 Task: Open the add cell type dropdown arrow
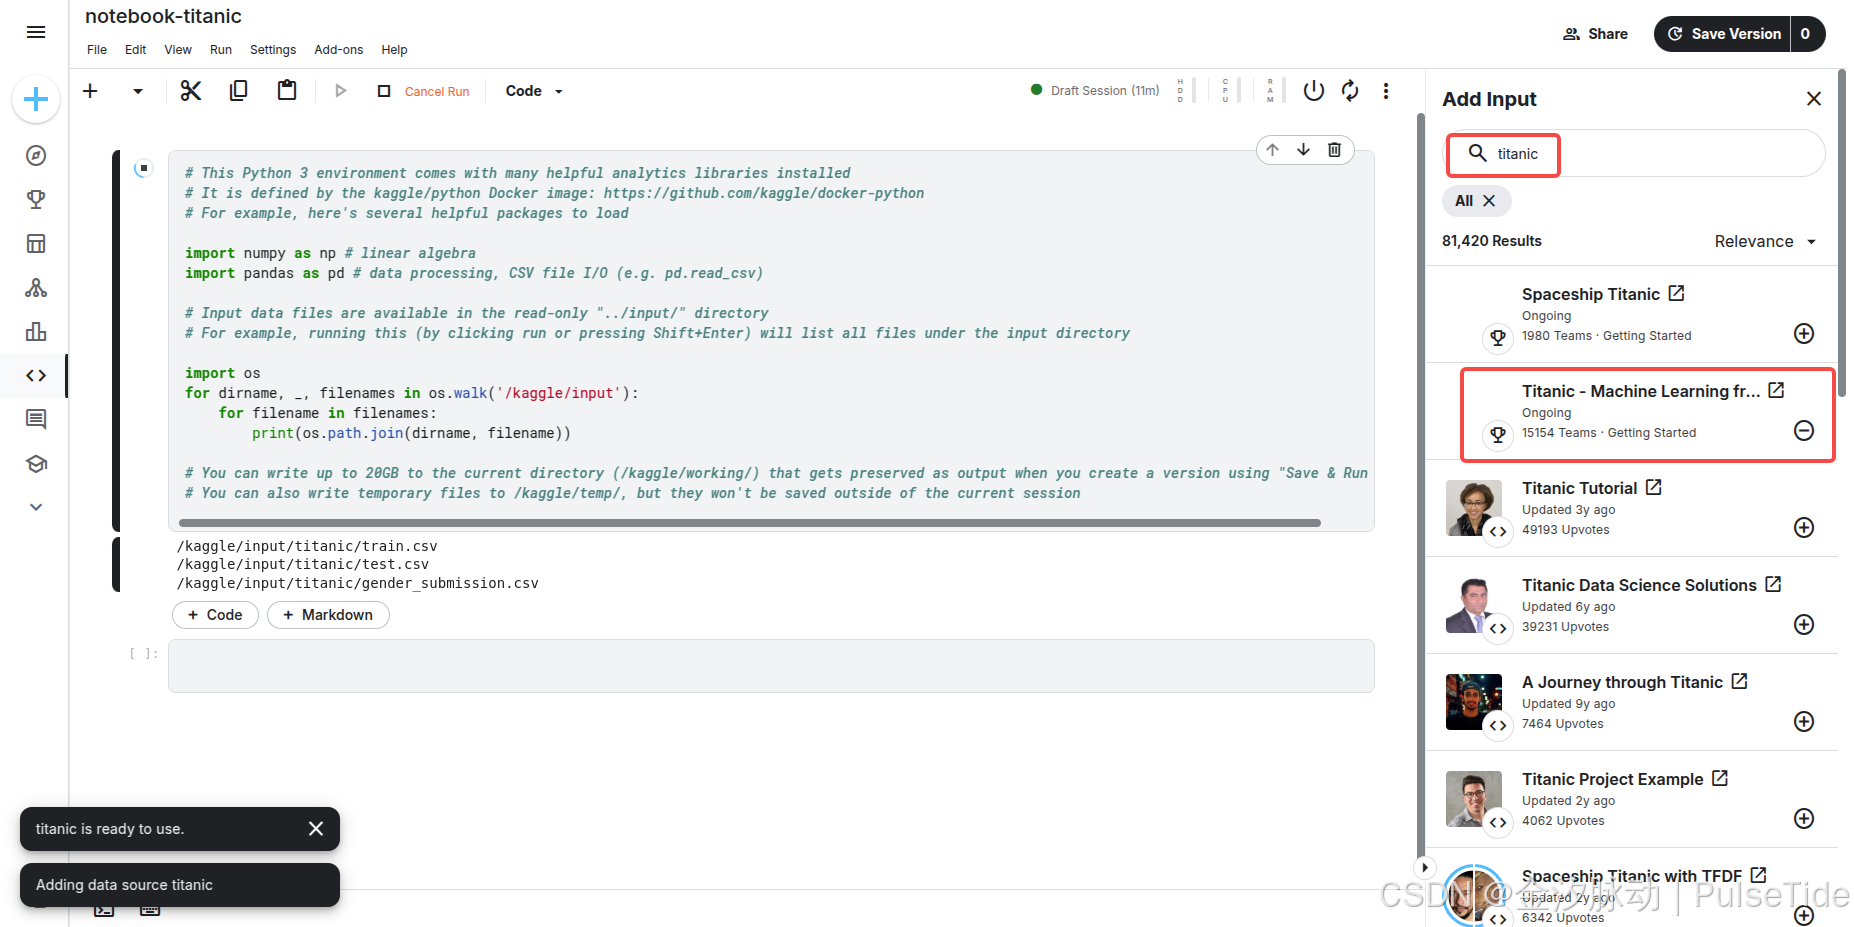click(x=138, y=91)
